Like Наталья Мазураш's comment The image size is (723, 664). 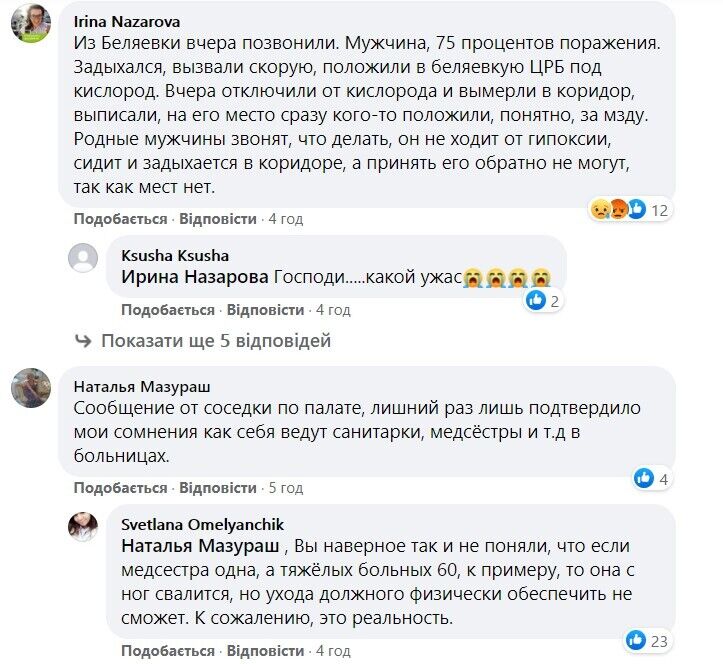[120, 487]
